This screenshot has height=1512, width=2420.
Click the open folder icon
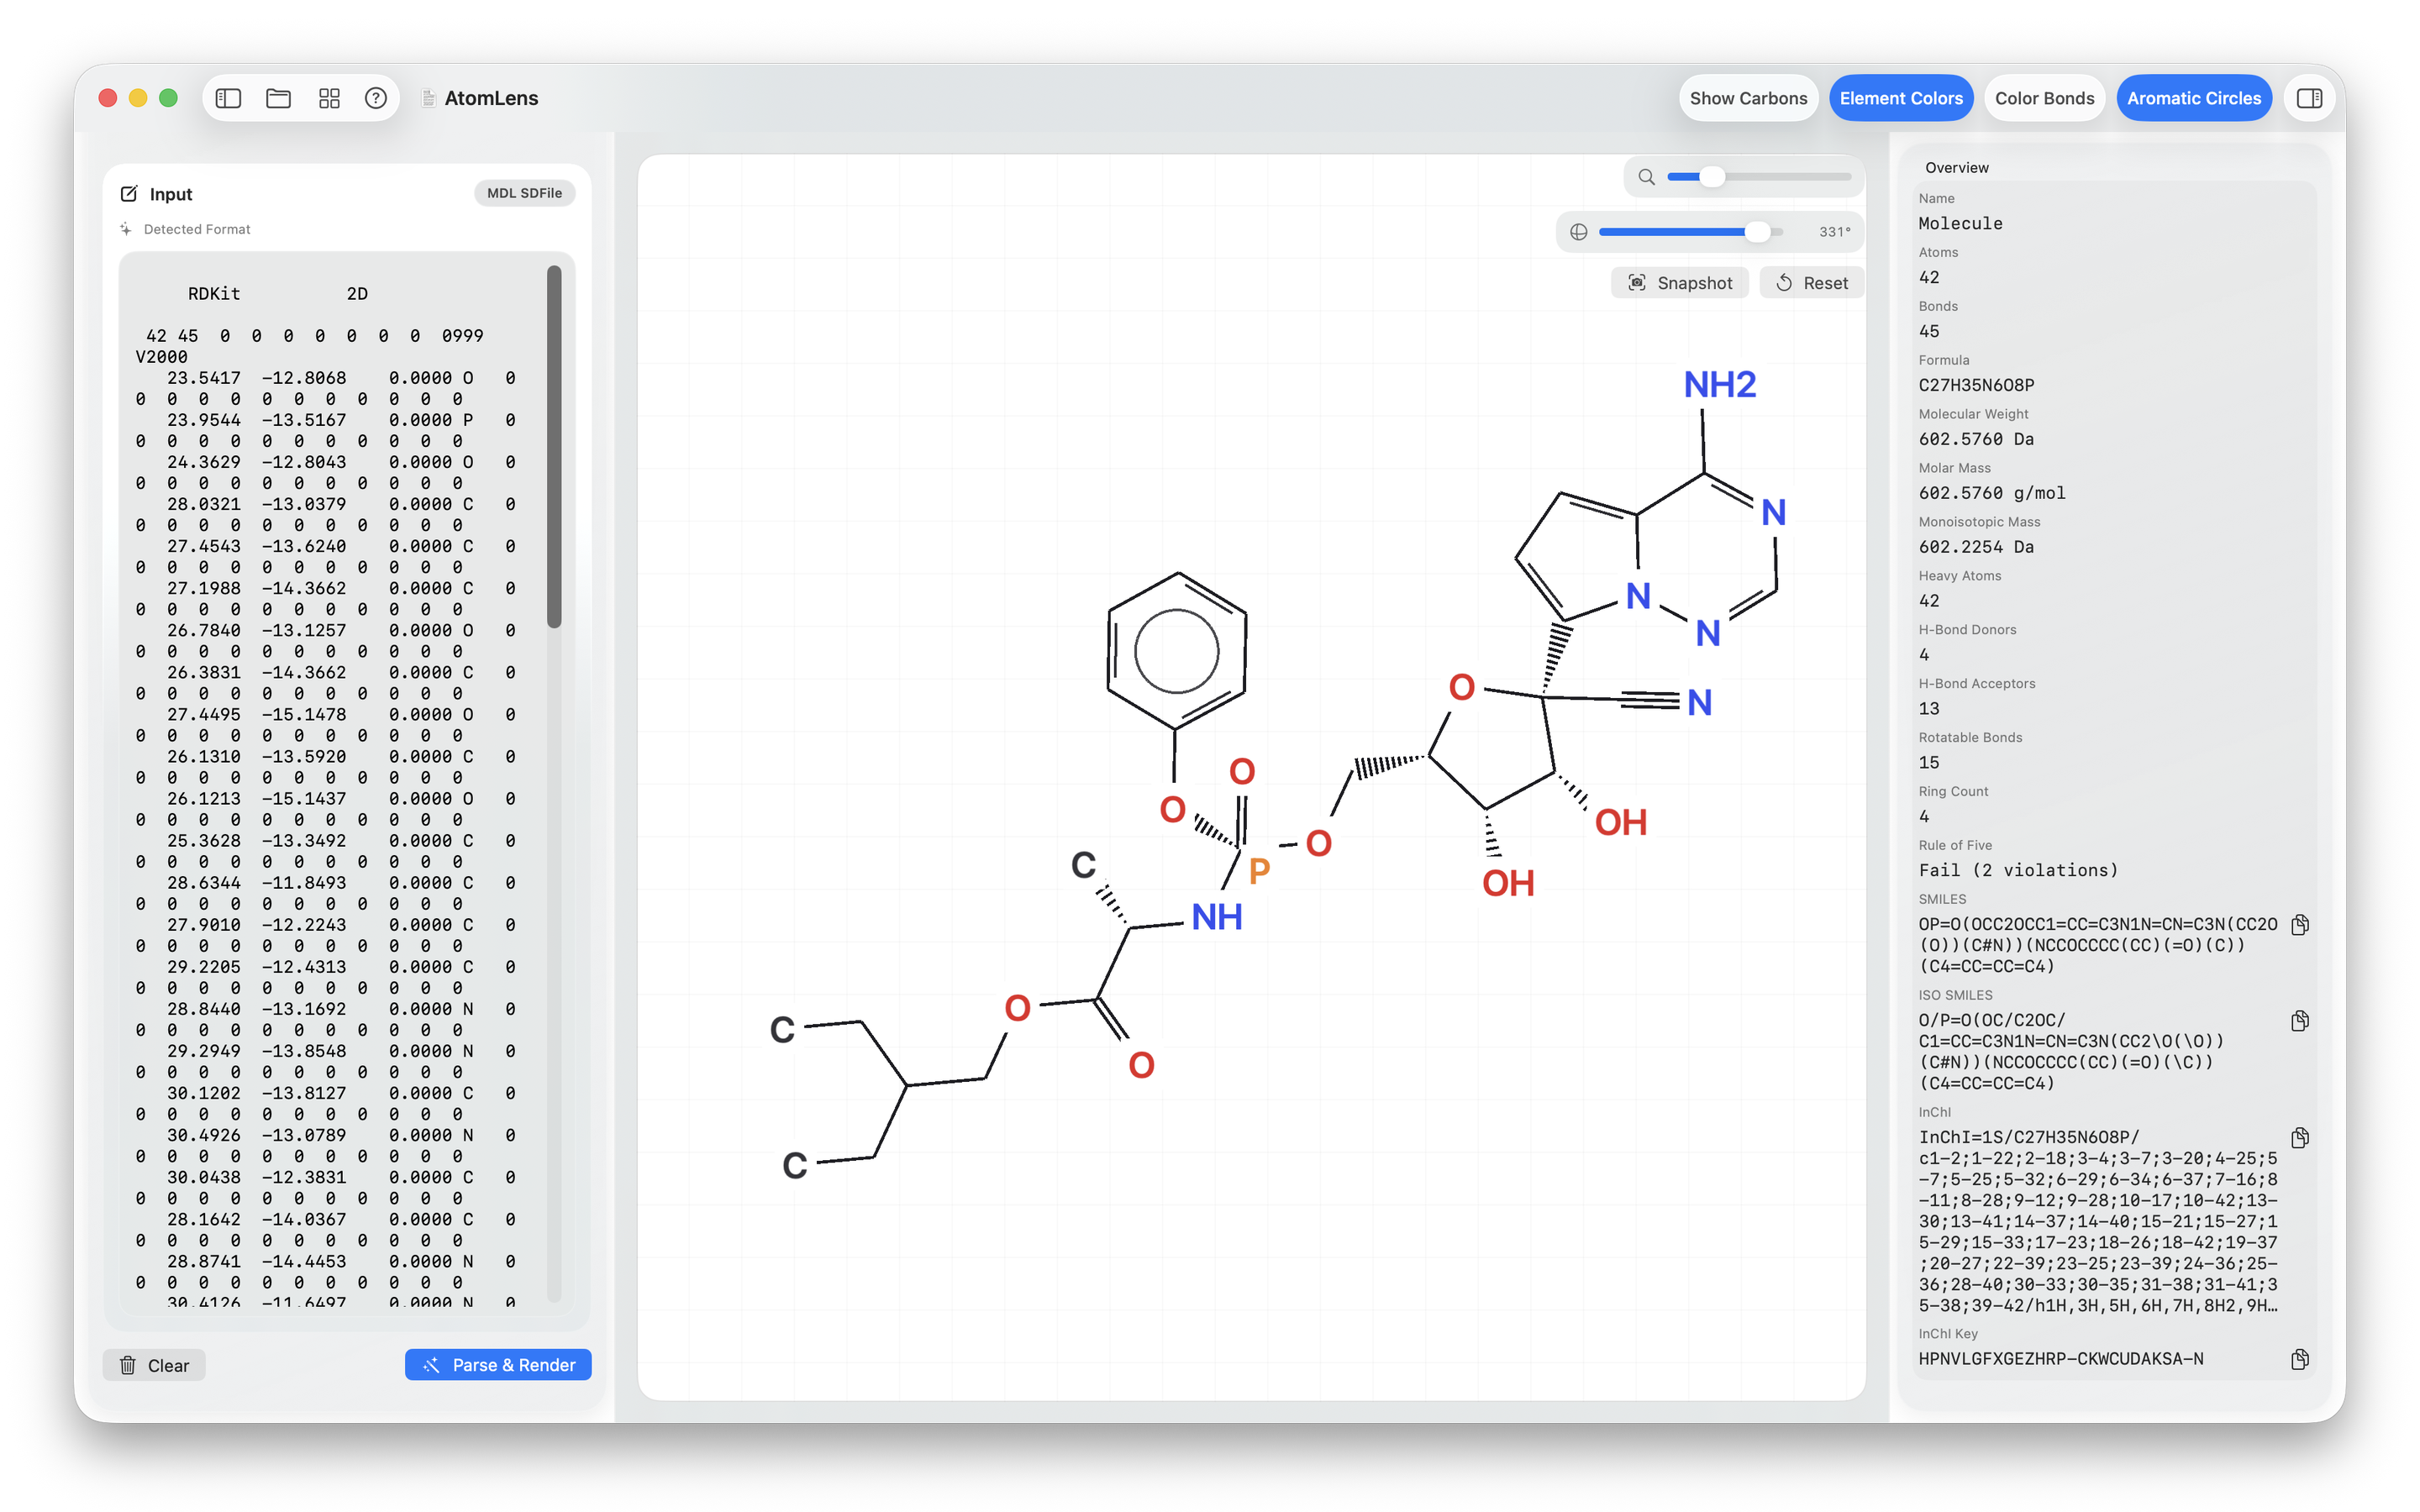[x=278, y=98]
